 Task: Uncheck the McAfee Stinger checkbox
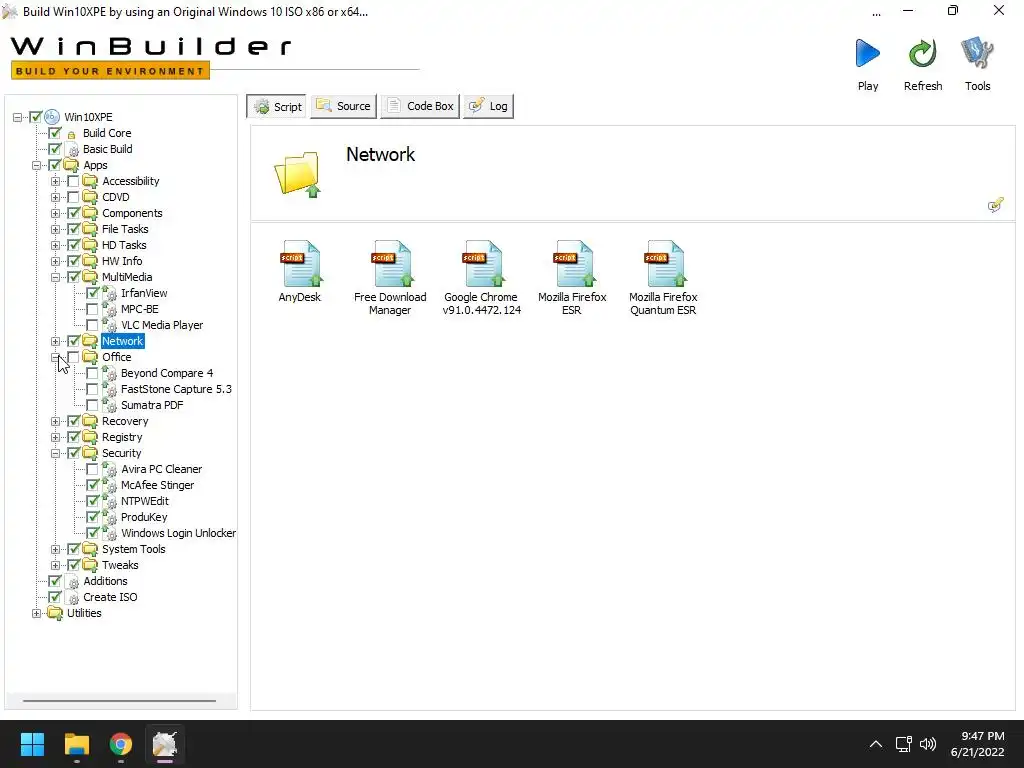(x=93, y=485)
